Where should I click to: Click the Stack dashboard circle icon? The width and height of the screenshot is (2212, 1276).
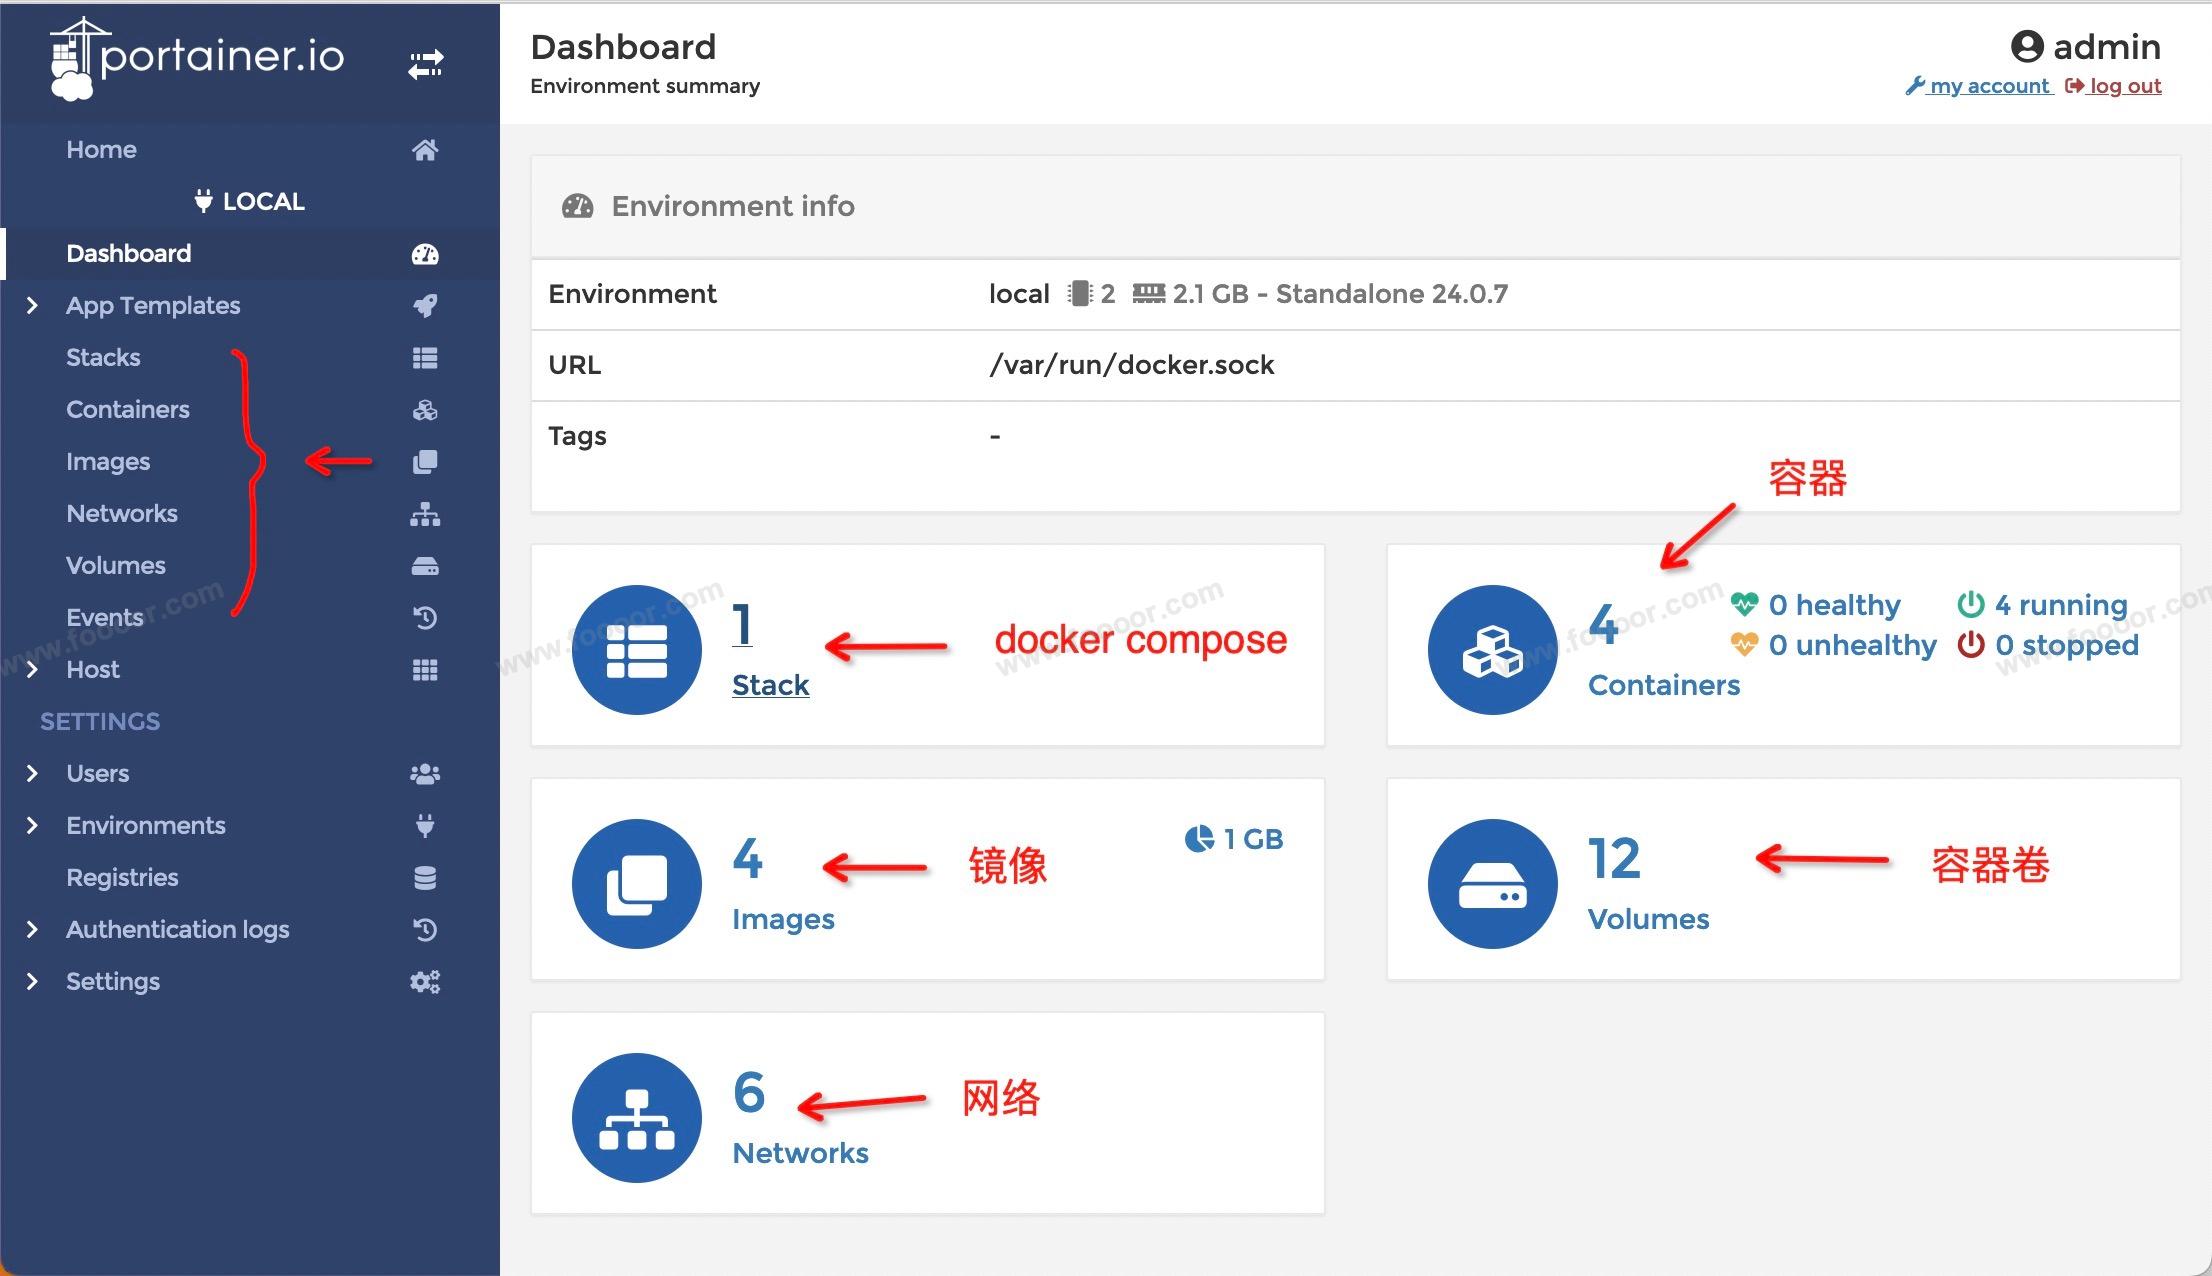tap(637, 650)
